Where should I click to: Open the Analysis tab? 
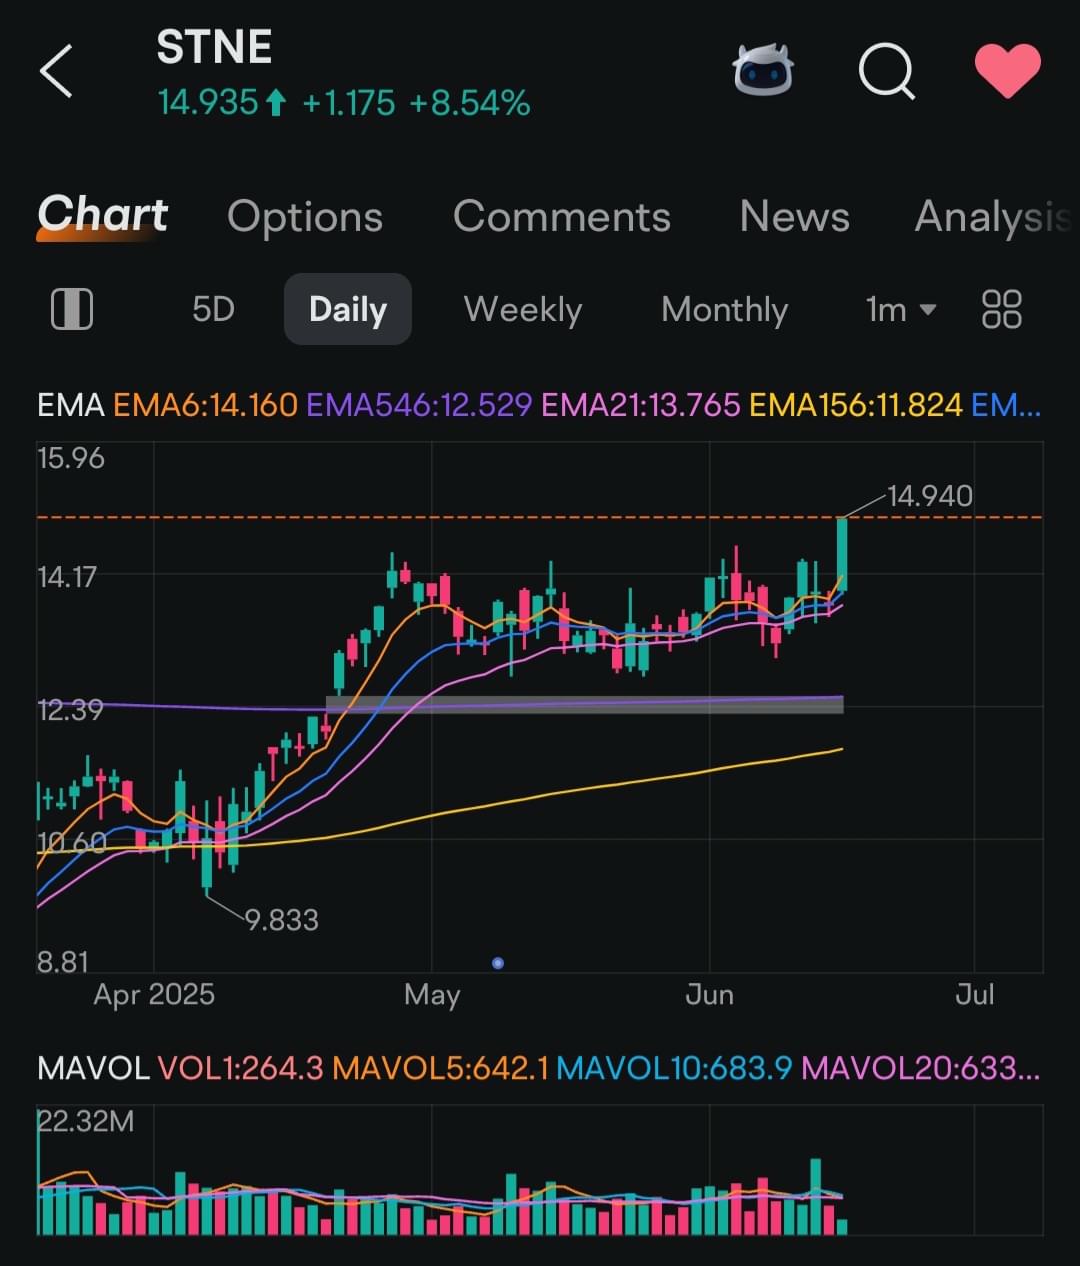coord(992,216)
